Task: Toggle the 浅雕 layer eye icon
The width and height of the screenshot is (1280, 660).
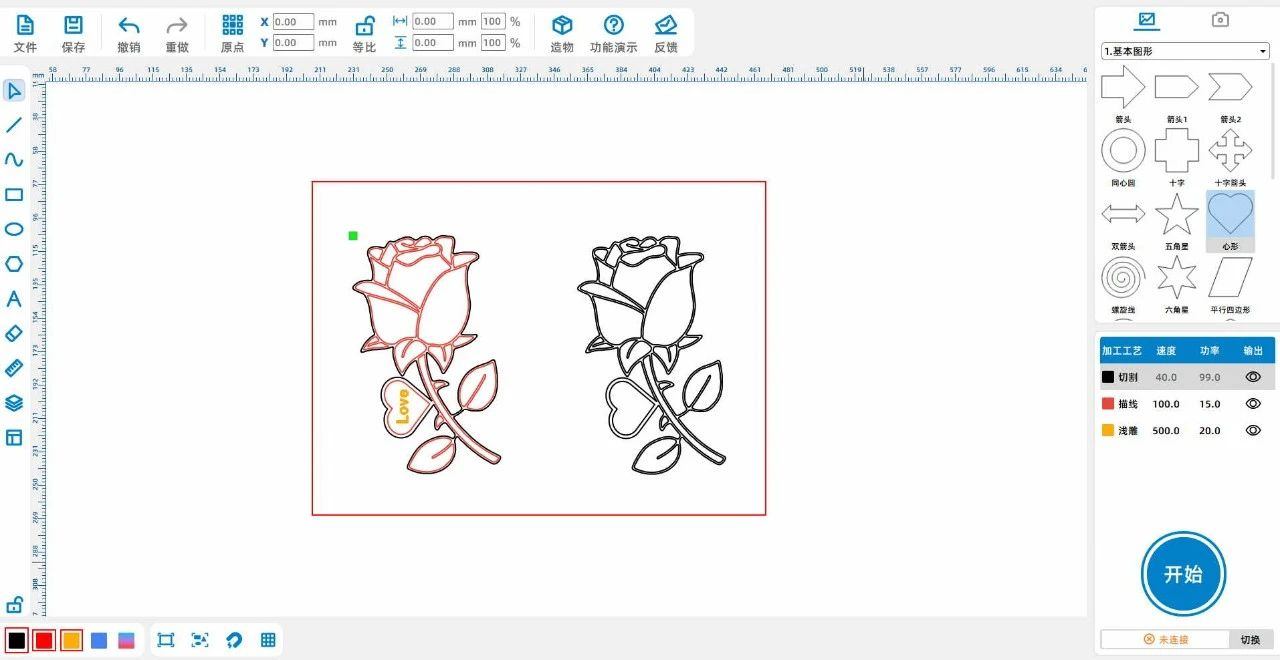Action: click(x=1252, y=430)
